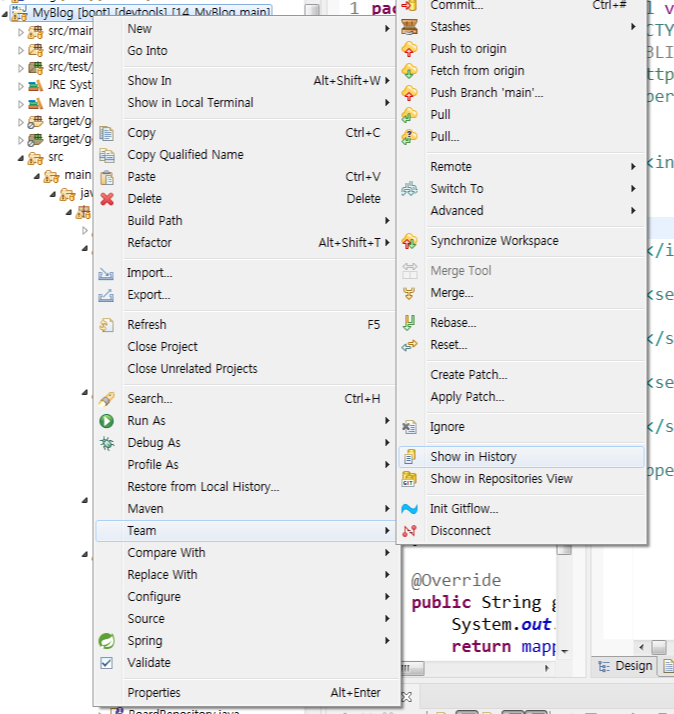This screenshot has width=674, height=714.
Task: Click the editor's horizontal scrollbar right arrow
Action: tap(547, 668)
